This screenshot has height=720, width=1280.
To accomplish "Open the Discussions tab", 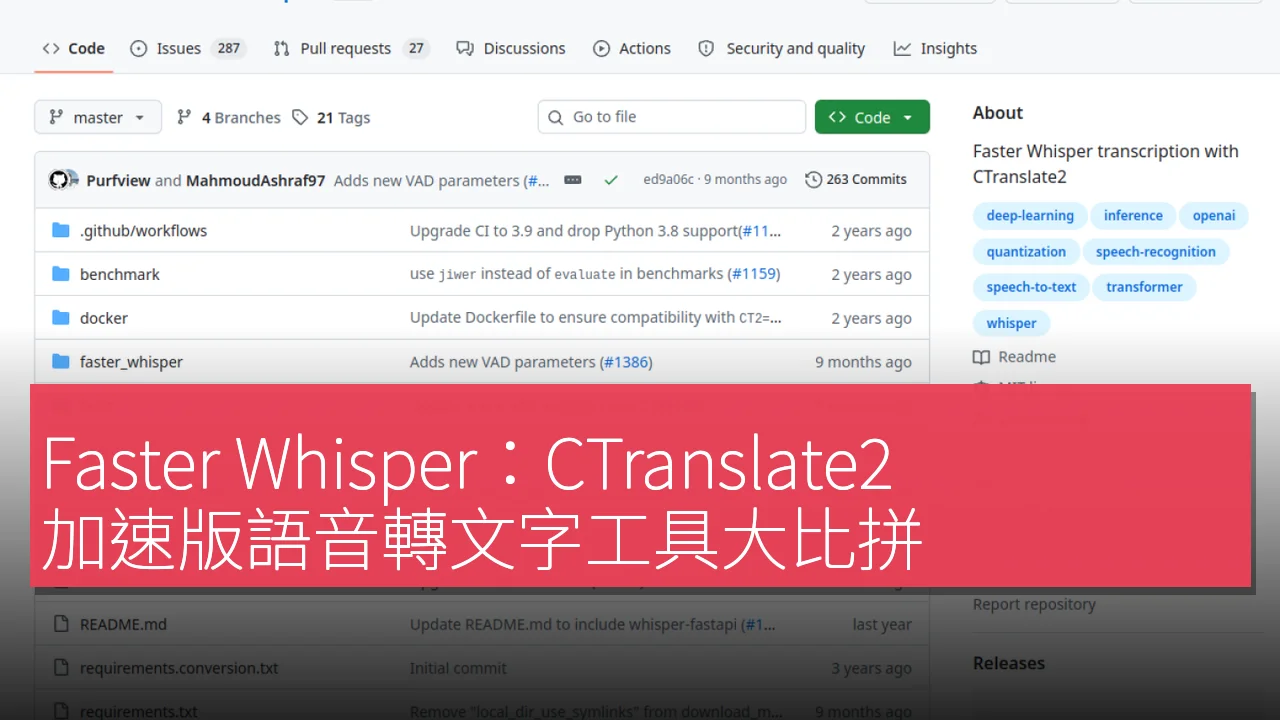I will (510, 48).
